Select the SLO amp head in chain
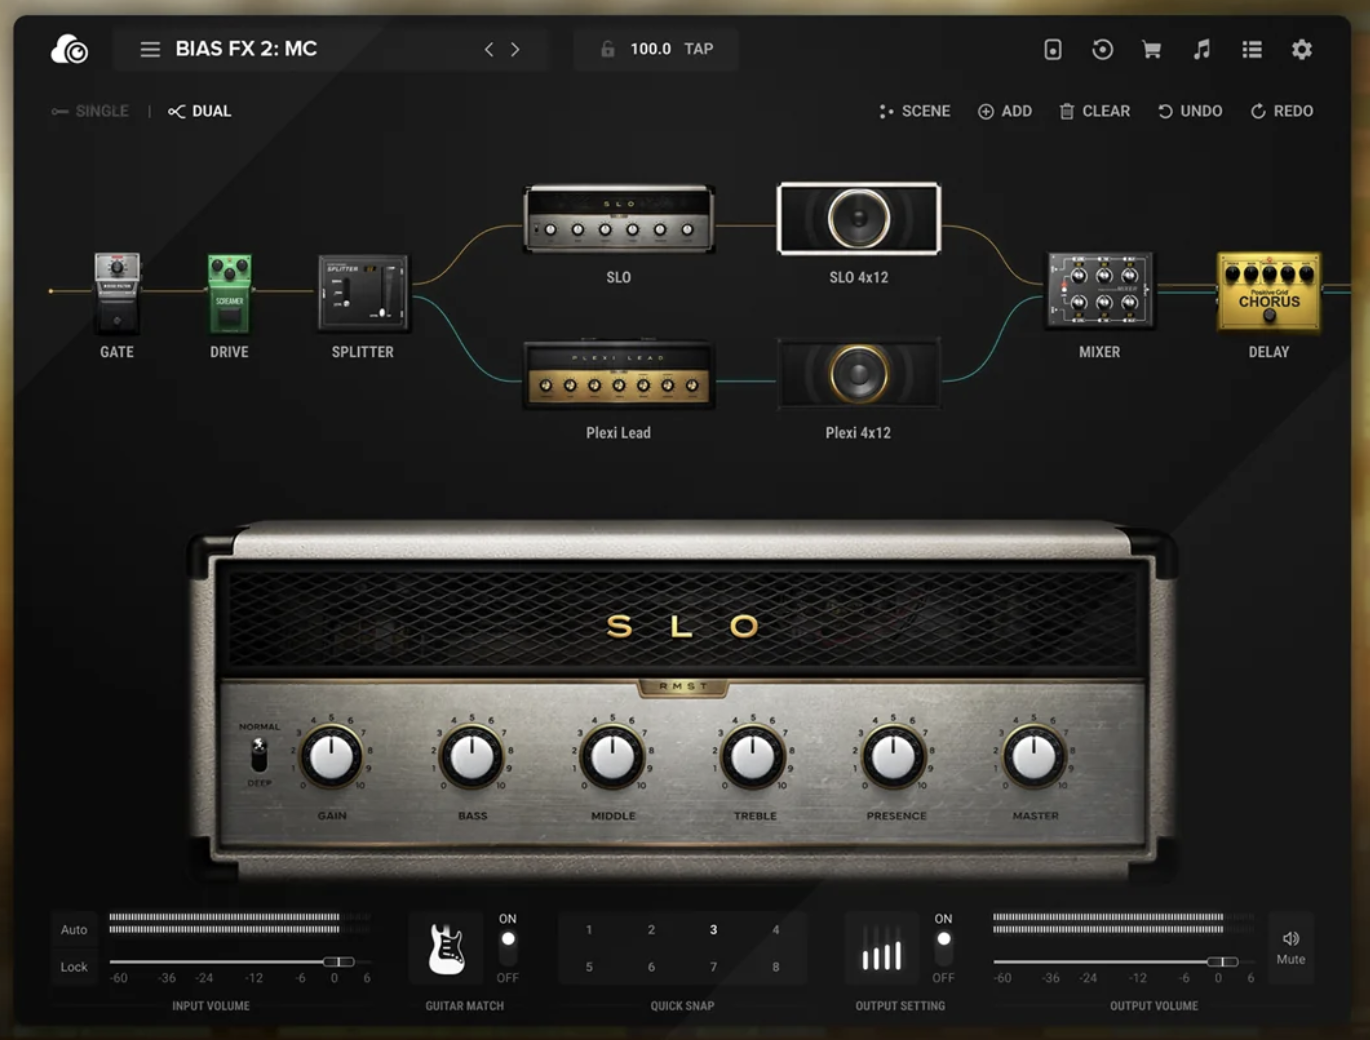1370x1040 pixels. [x=619, y=217]
